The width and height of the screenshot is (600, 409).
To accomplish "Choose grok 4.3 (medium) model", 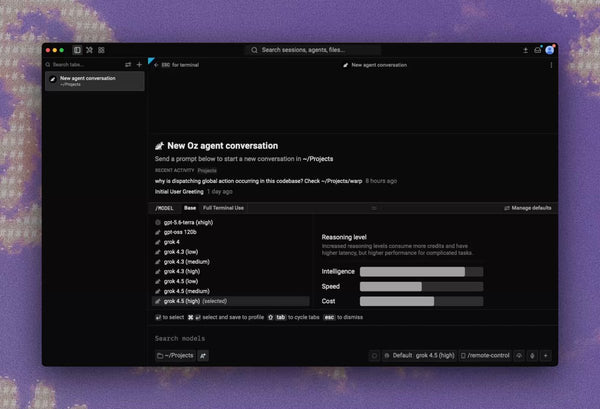I will point(230,262).
